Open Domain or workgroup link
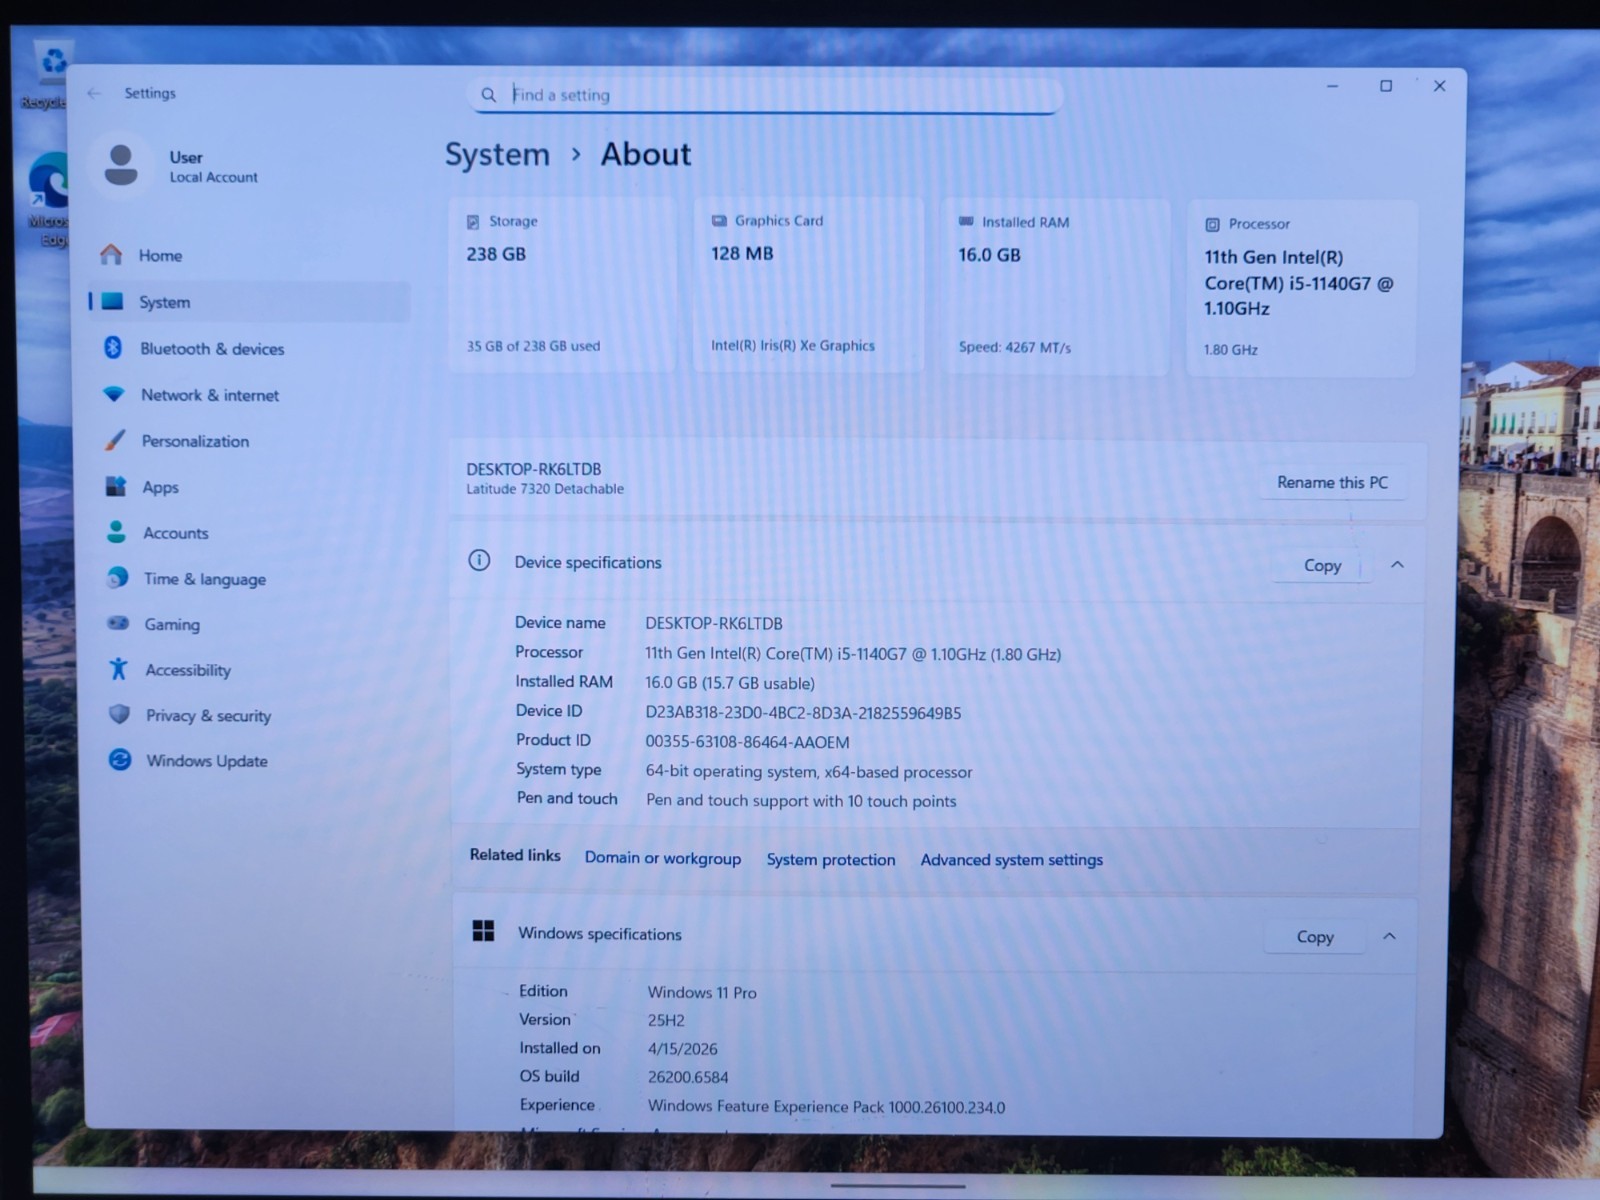 [663, 858]
